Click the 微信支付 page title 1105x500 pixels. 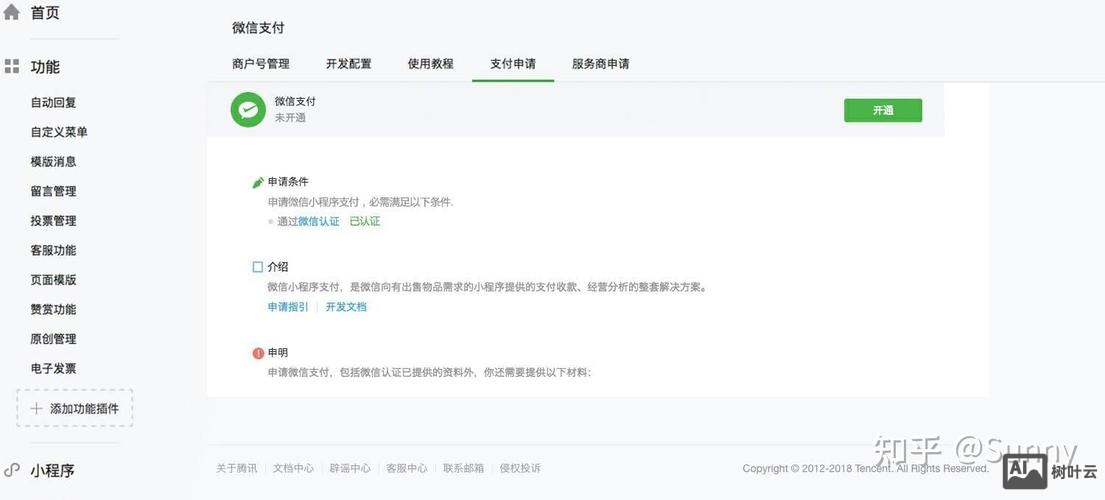click(x=258, y=28)
